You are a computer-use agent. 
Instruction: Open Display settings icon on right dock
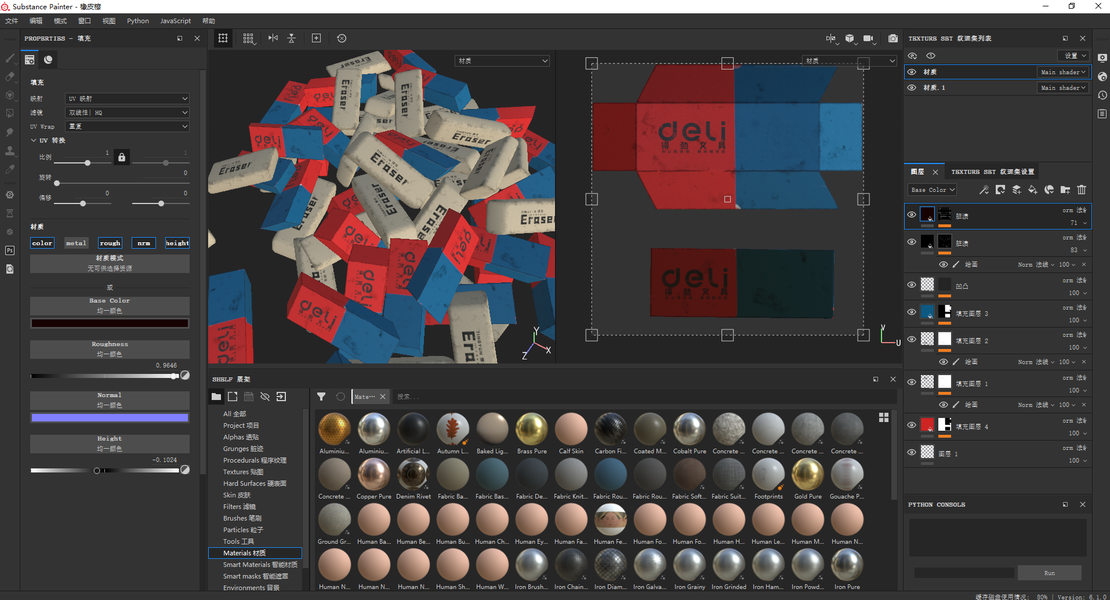[x=1102, y=58]
